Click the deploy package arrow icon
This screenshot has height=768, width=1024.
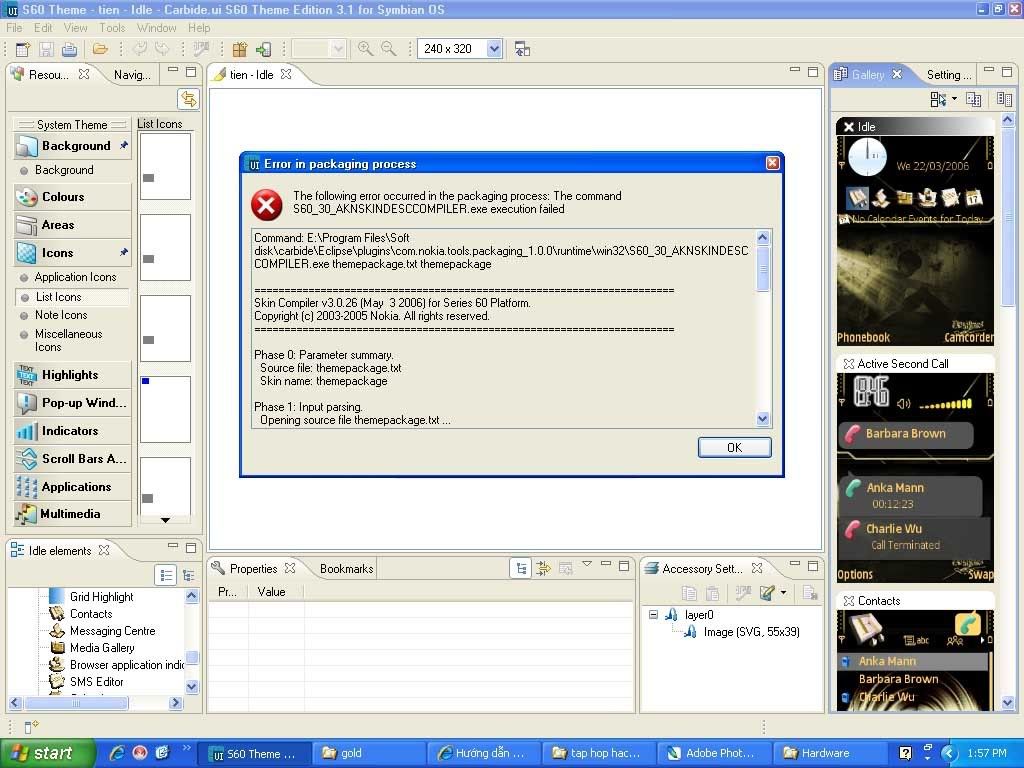coord(264,49)
